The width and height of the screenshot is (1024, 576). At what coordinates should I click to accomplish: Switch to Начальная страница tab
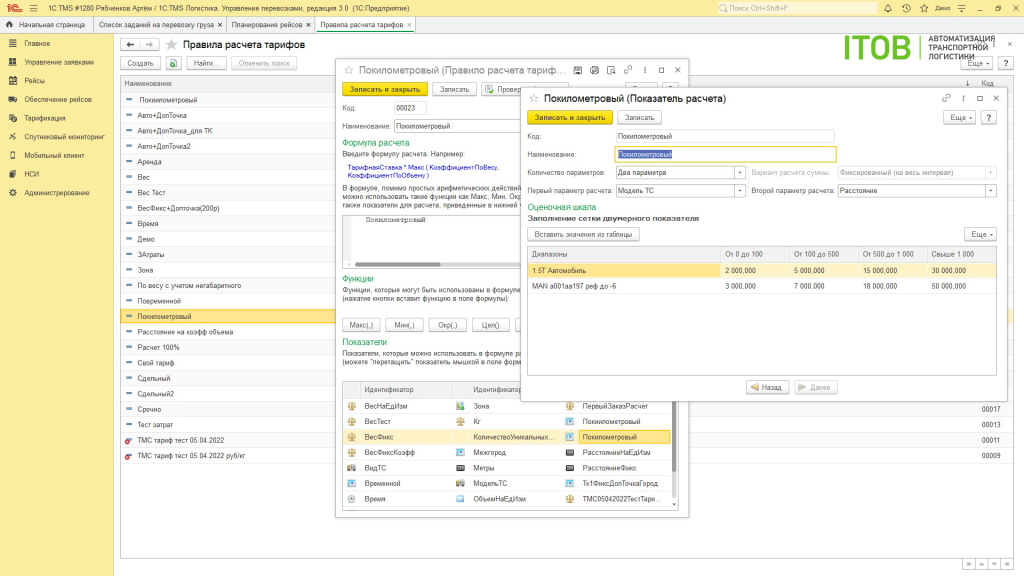click(46, 25)
